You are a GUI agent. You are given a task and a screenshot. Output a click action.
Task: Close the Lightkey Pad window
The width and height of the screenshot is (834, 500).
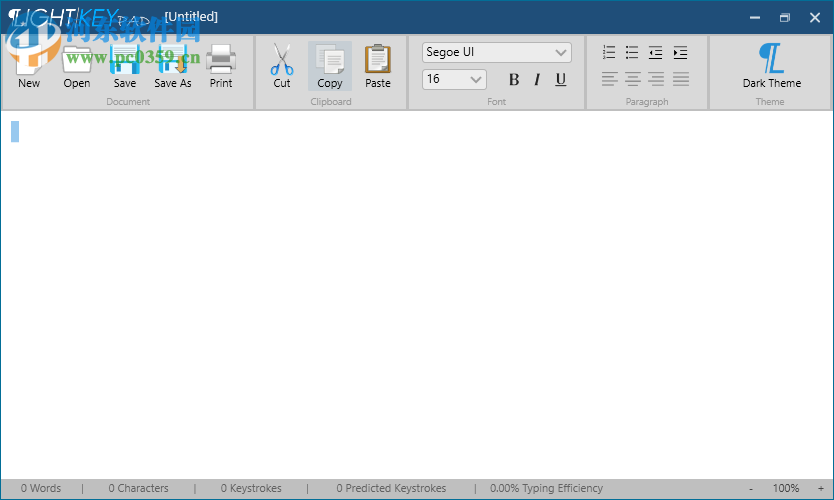(x=815, y=18)
